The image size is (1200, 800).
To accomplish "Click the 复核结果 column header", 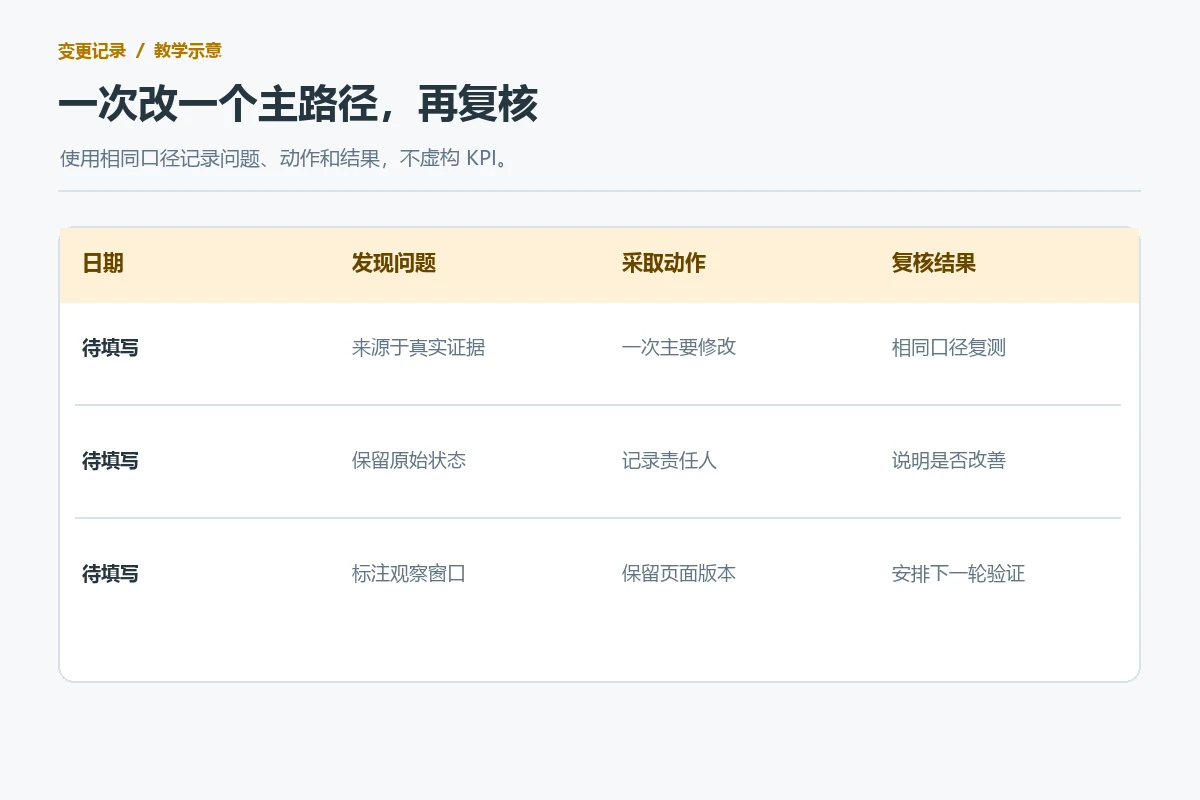I will pyautogui.click(x=934, y=263).
